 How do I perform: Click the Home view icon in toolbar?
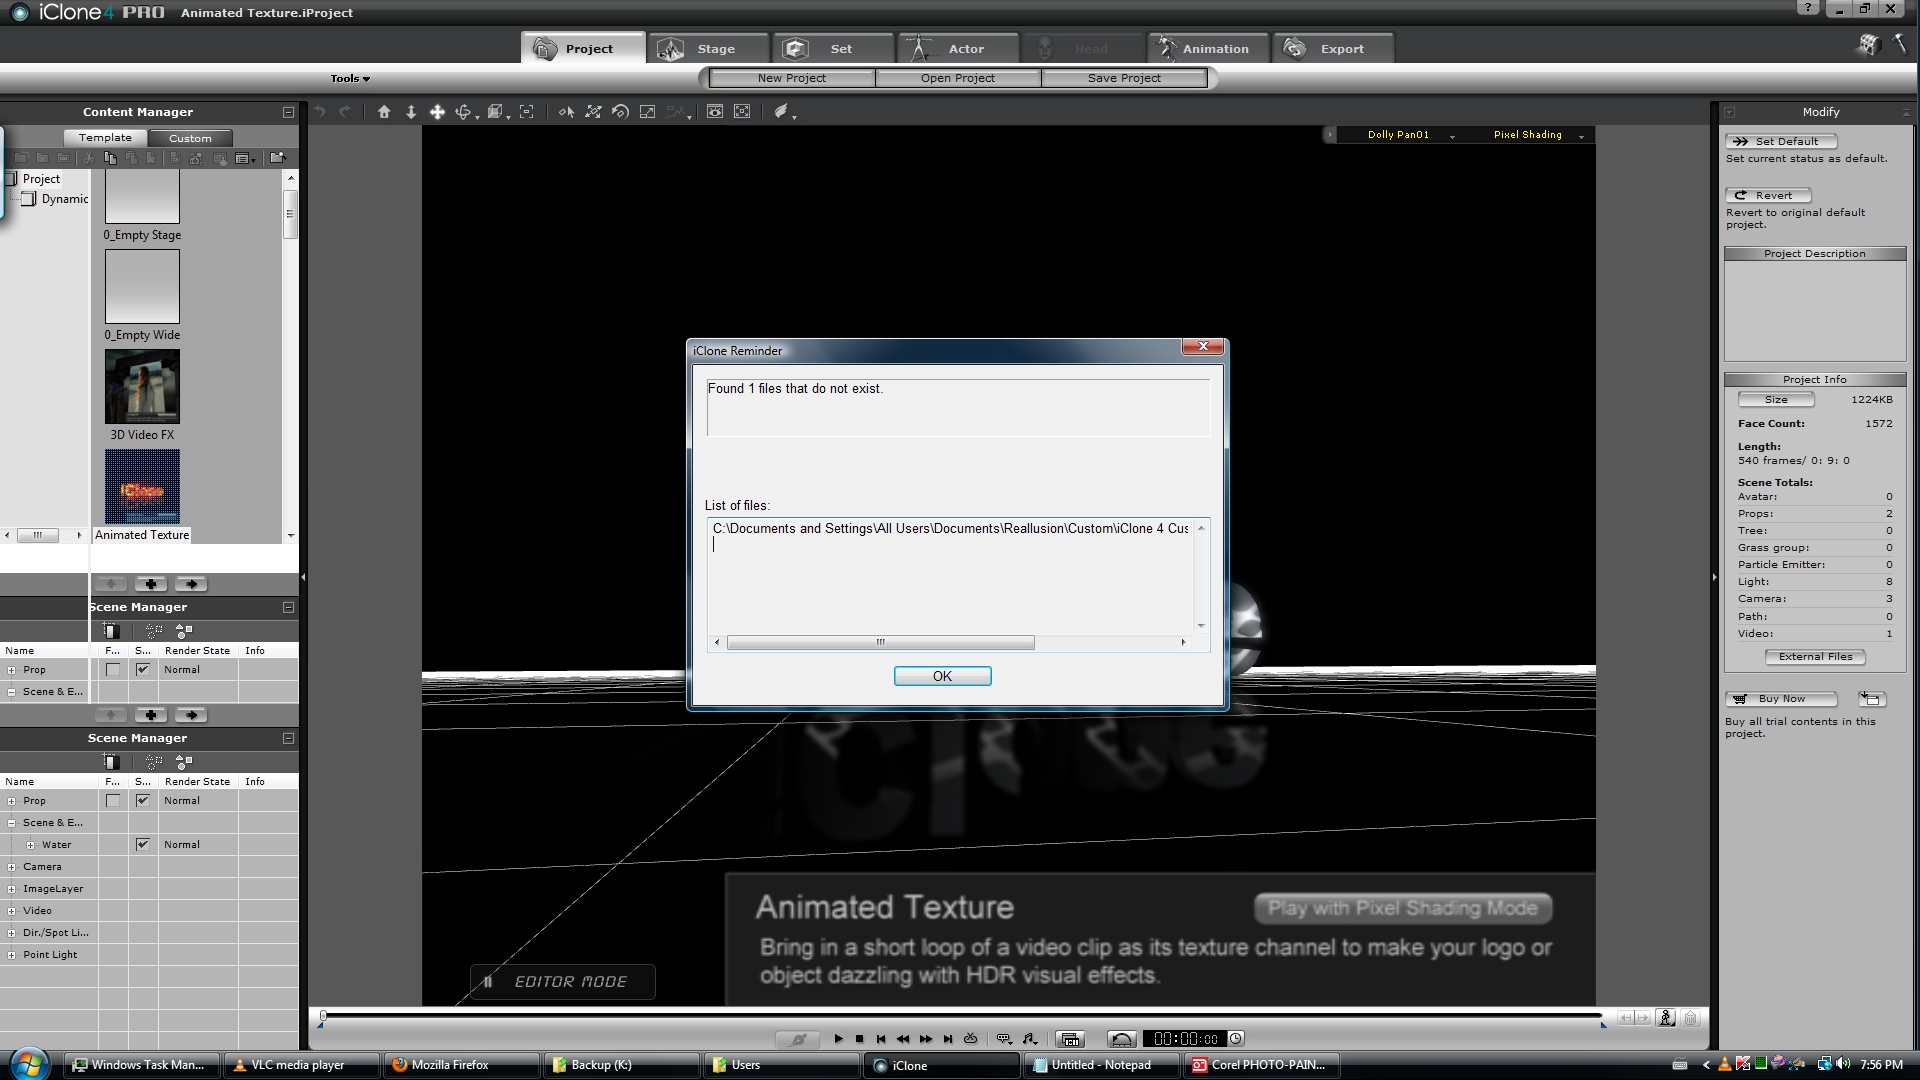(384, 112)
